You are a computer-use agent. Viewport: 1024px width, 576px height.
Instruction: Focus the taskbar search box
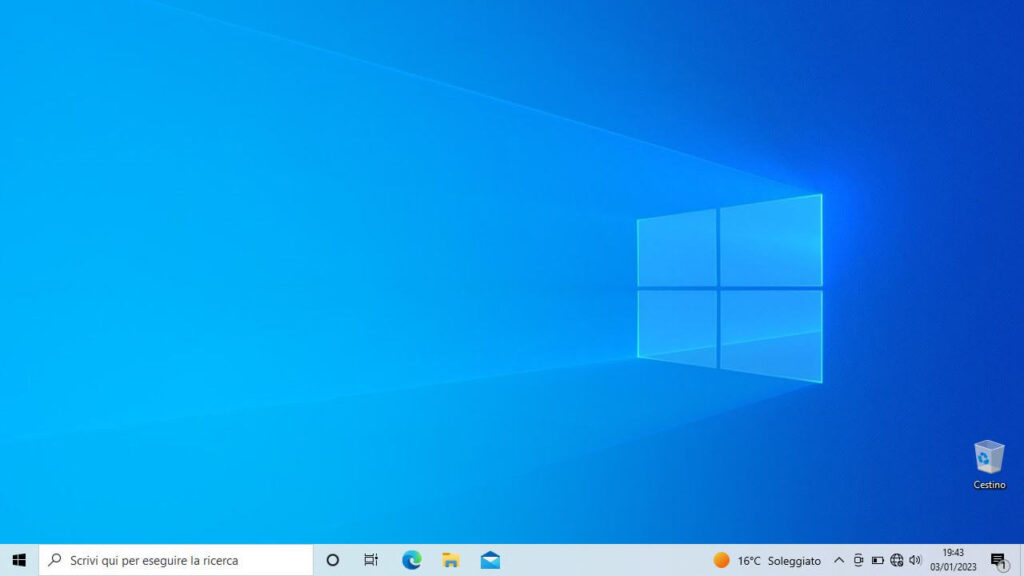coord(176,560)
